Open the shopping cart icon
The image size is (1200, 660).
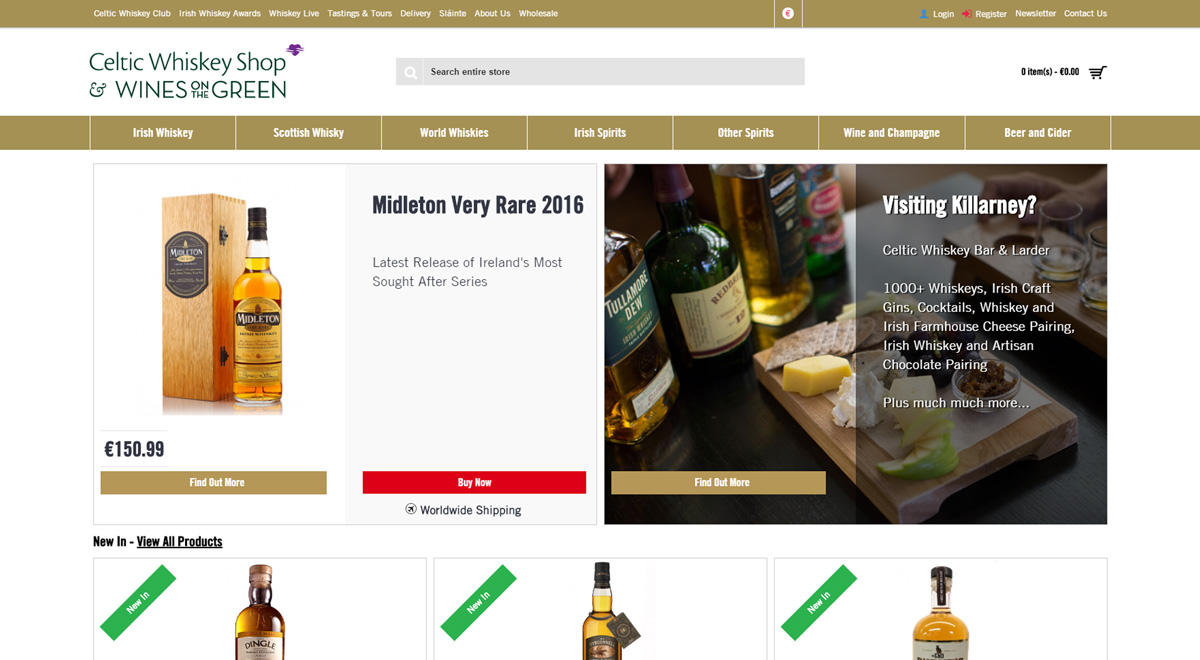[x=1097, y=72]
